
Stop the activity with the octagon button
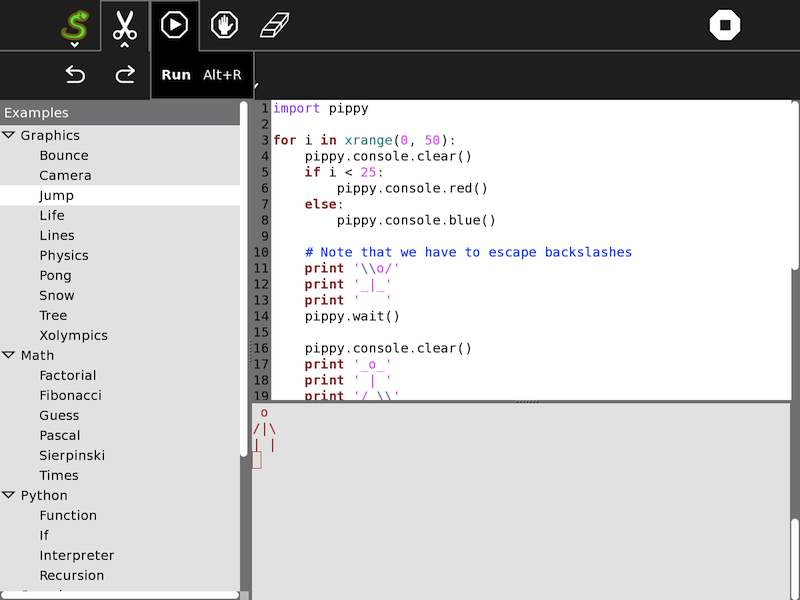(x=725, y=25)
